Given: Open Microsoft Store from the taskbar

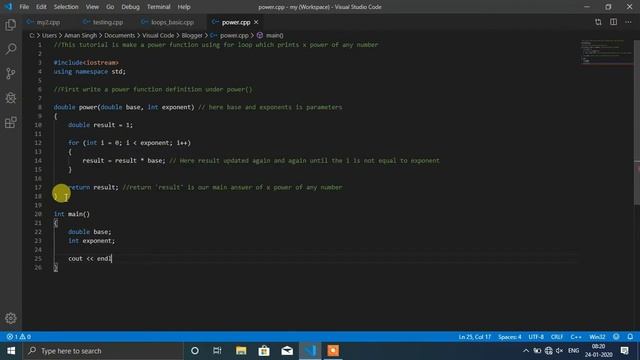Looking at the screenshot, I should pyautogui.click(x=264, y=351).
